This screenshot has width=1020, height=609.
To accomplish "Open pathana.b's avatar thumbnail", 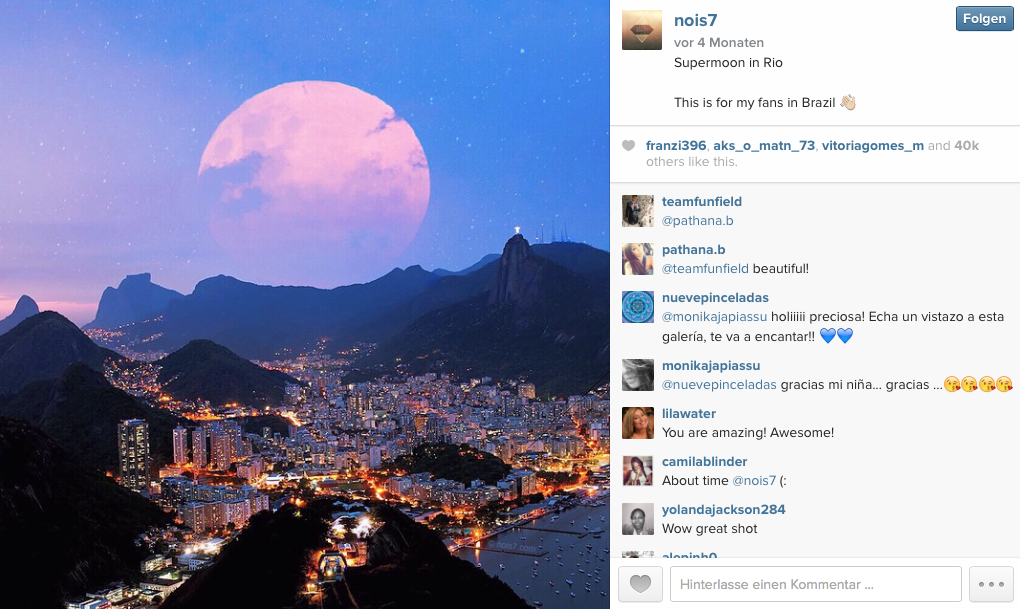I will (x=638, y=259).
